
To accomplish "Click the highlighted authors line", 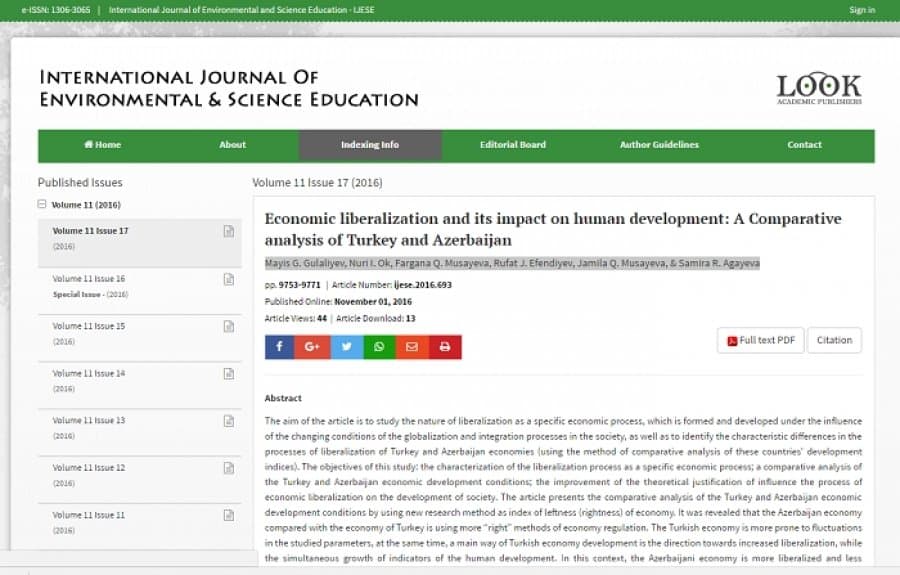I will click(x=512, y=263).
